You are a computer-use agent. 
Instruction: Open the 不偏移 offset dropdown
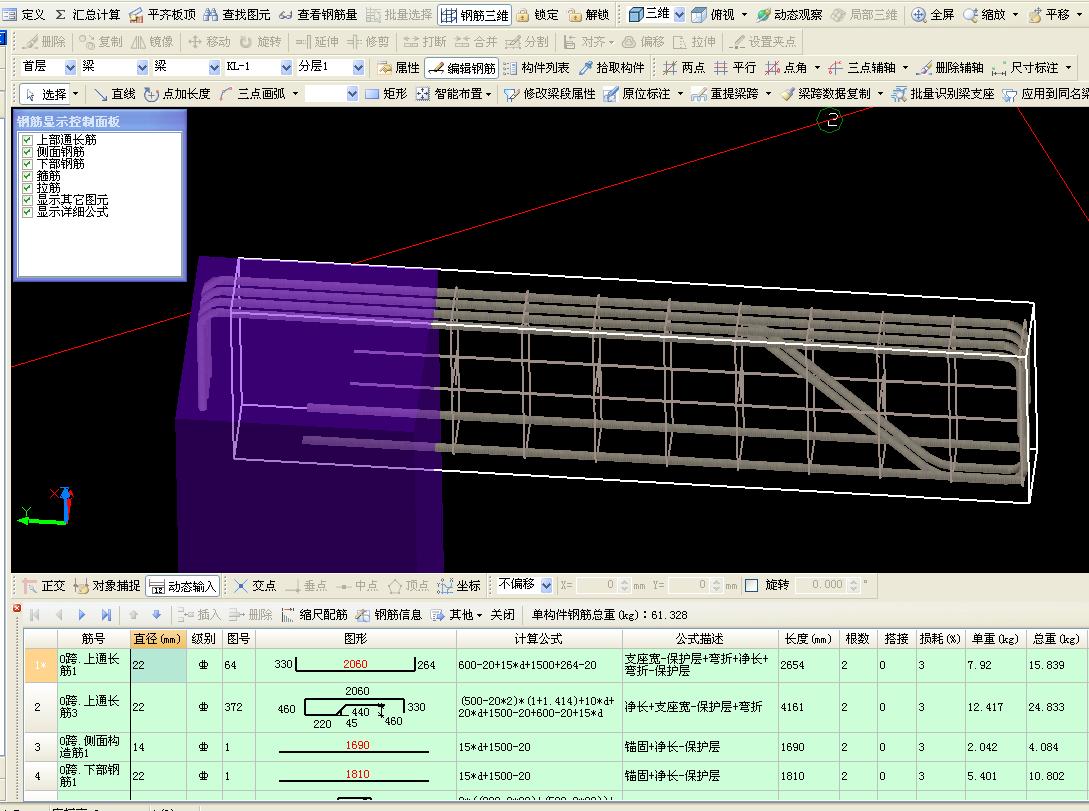tap(547, 585)
